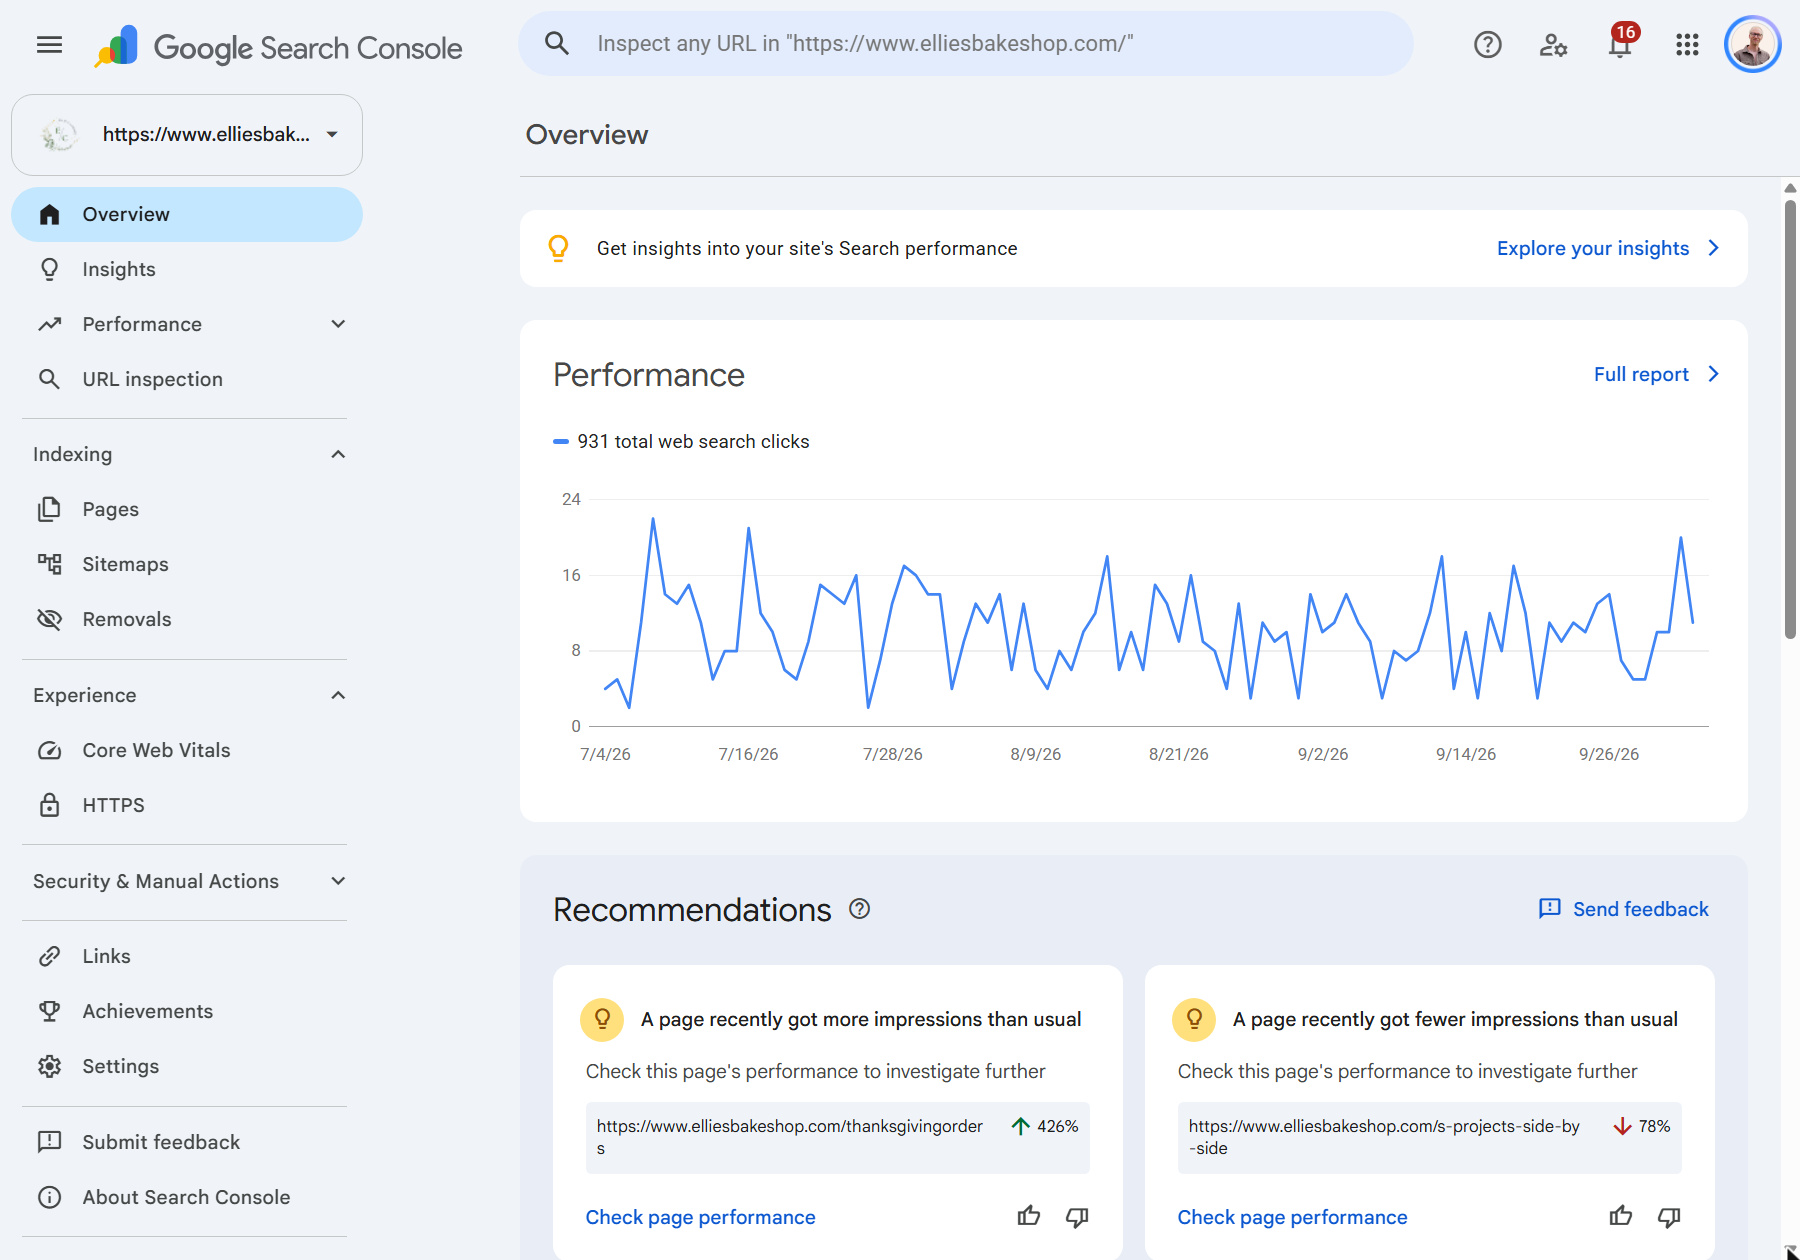Thumbs up the more impressions recommendation
Viewport: 1800px width, 1260px height.
click(1029, 1216)
